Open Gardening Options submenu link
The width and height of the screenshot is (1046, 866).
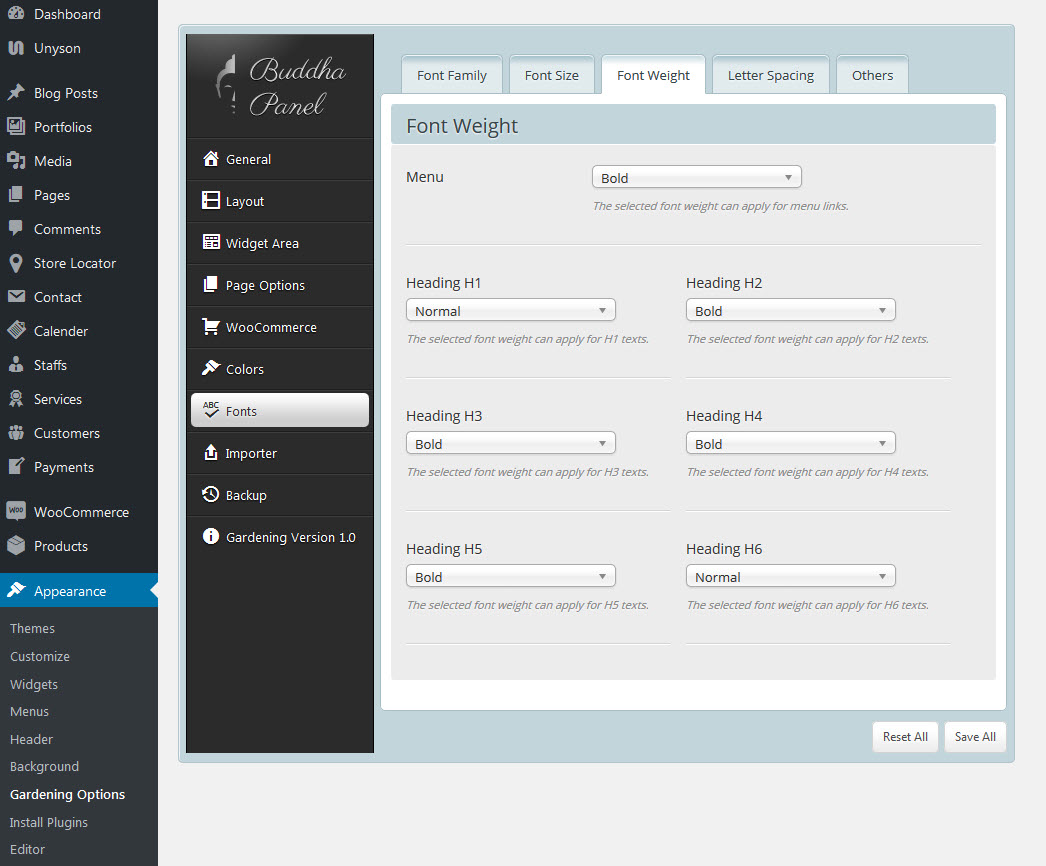(x=67, y=795)
